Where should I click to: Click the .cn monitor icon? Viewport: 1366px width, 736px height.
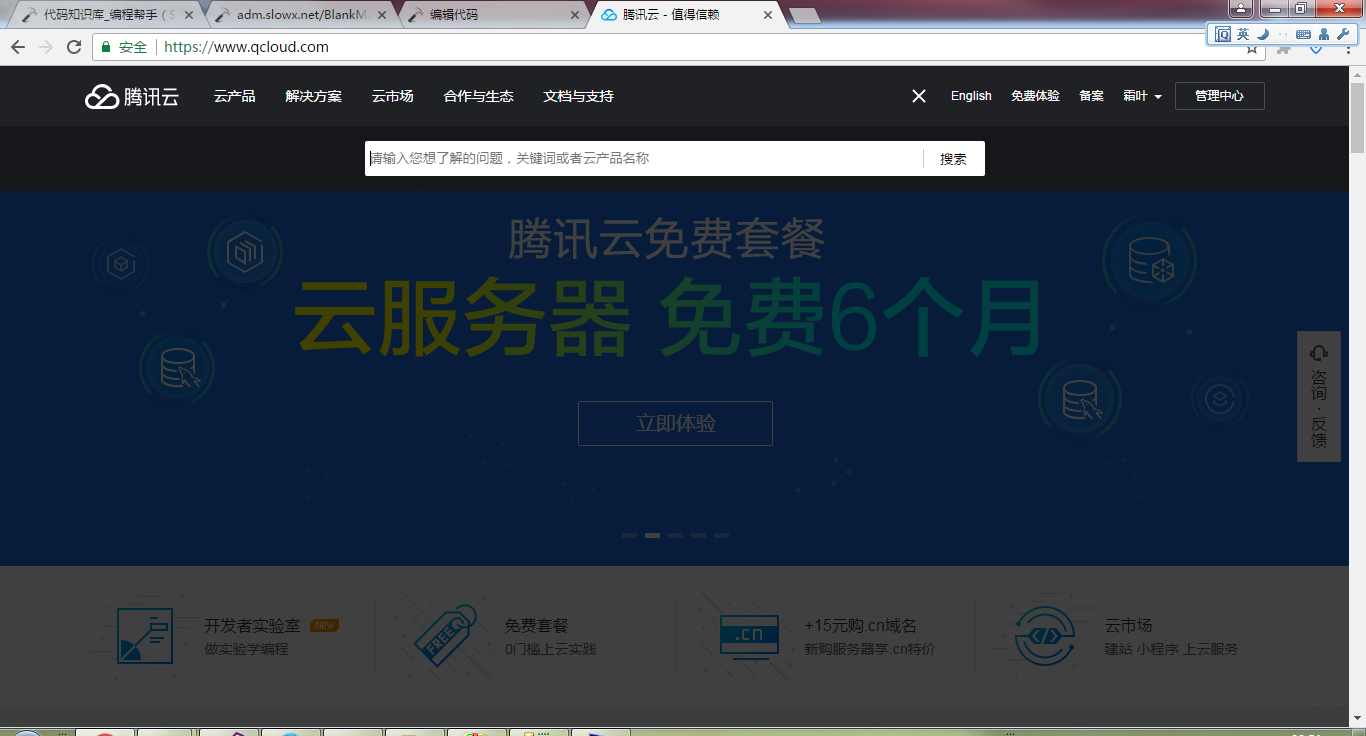click(x=749, y=635)
